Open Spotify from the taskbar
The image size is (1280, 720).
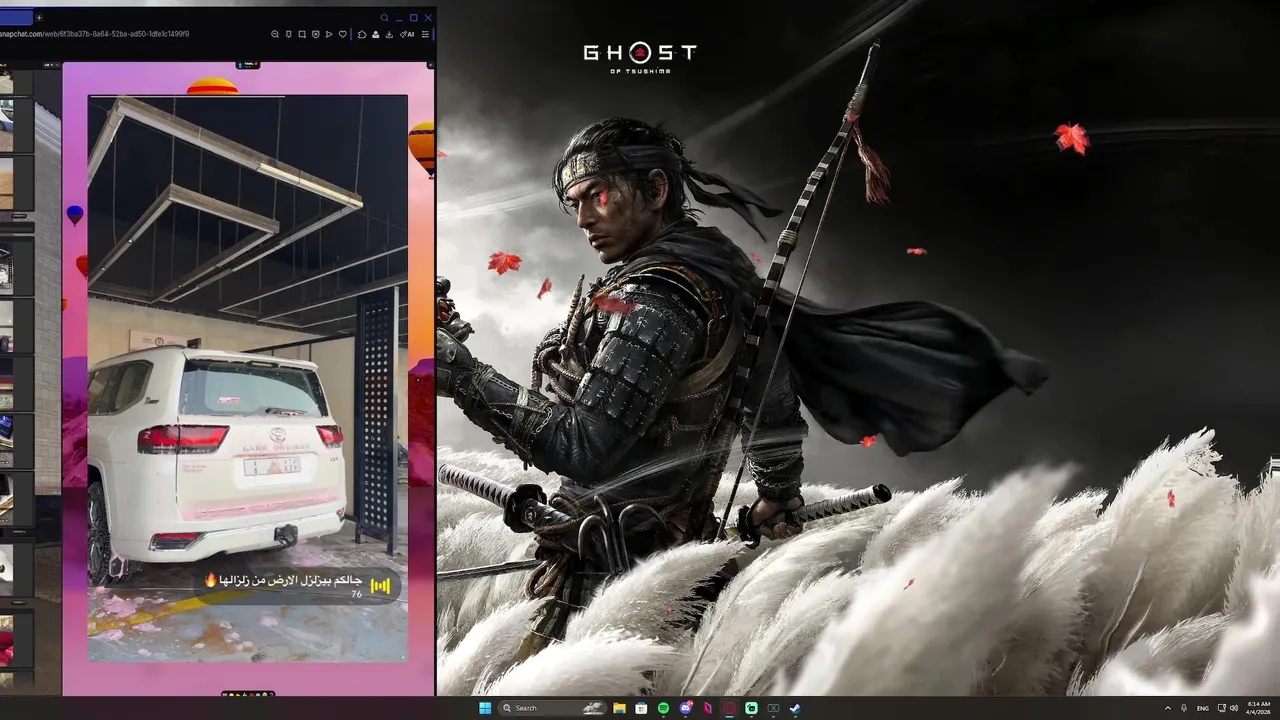pos(663,708)
